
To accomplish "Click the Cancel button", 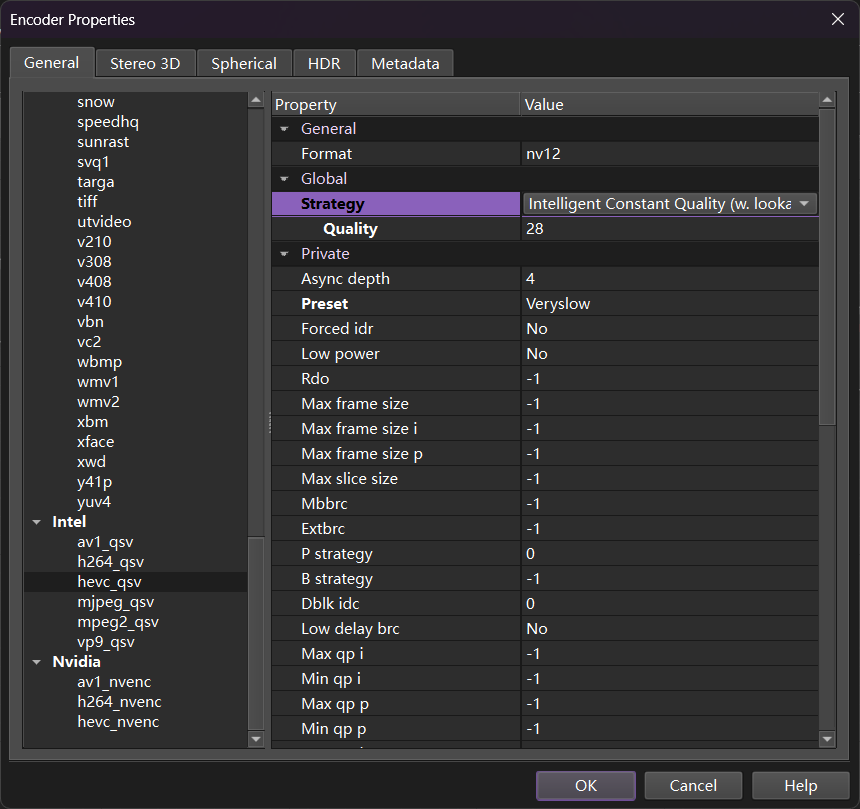I will 693,786.
